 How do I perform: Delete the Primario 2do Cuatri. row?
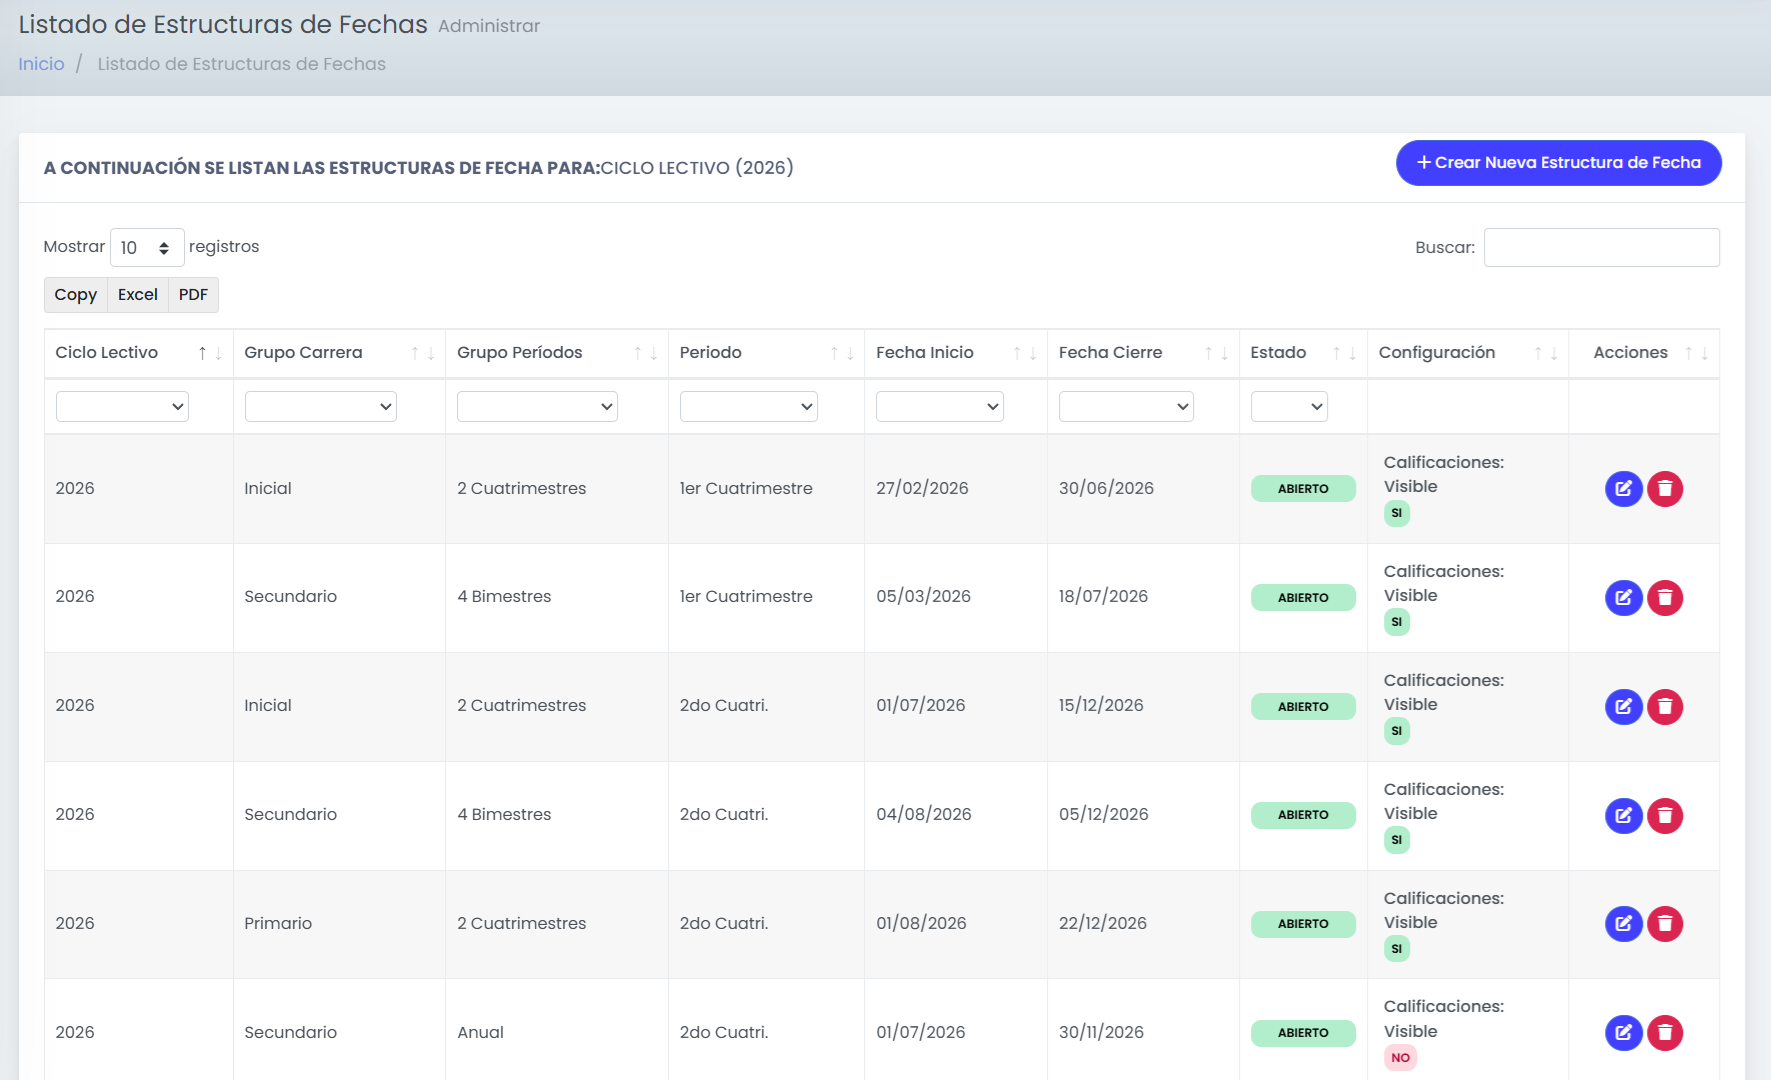(x=1665, y=924)
